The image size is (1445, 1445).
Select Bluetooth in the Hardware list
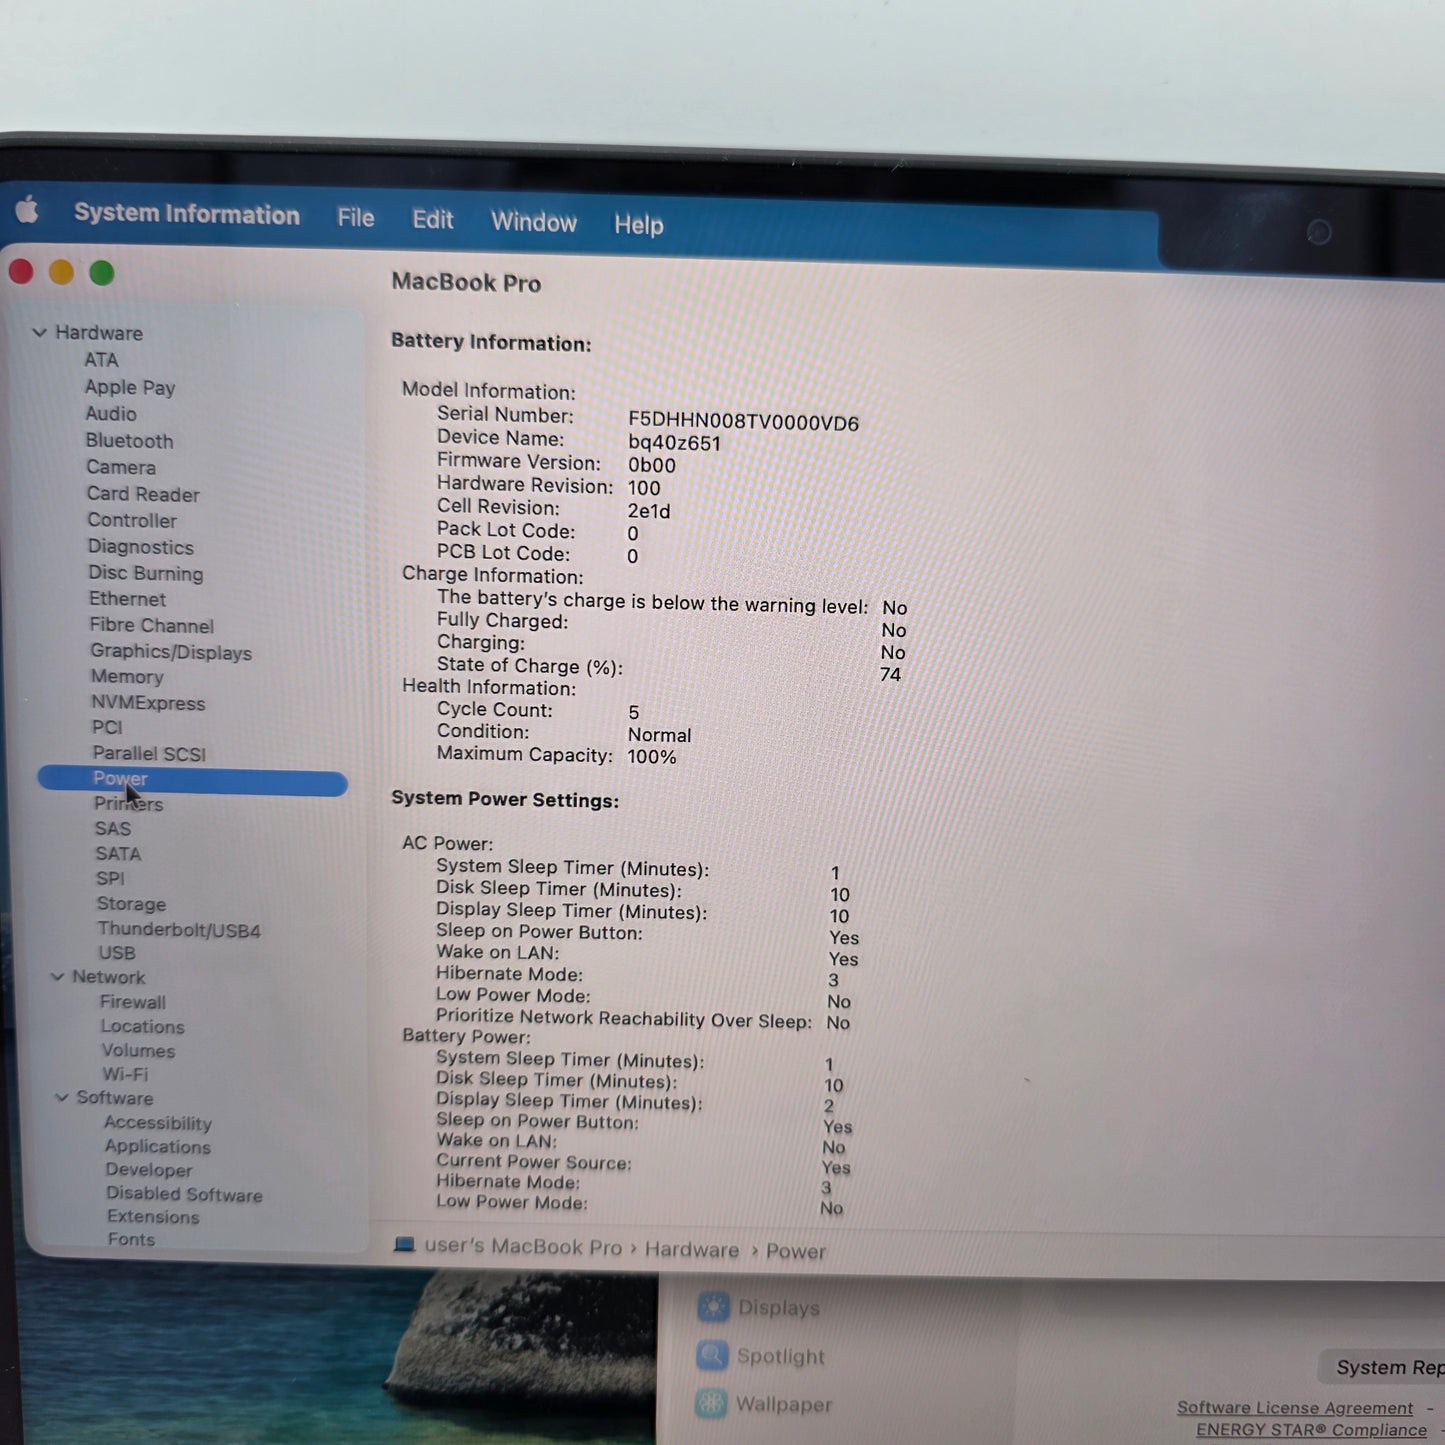tap(129, 440)
